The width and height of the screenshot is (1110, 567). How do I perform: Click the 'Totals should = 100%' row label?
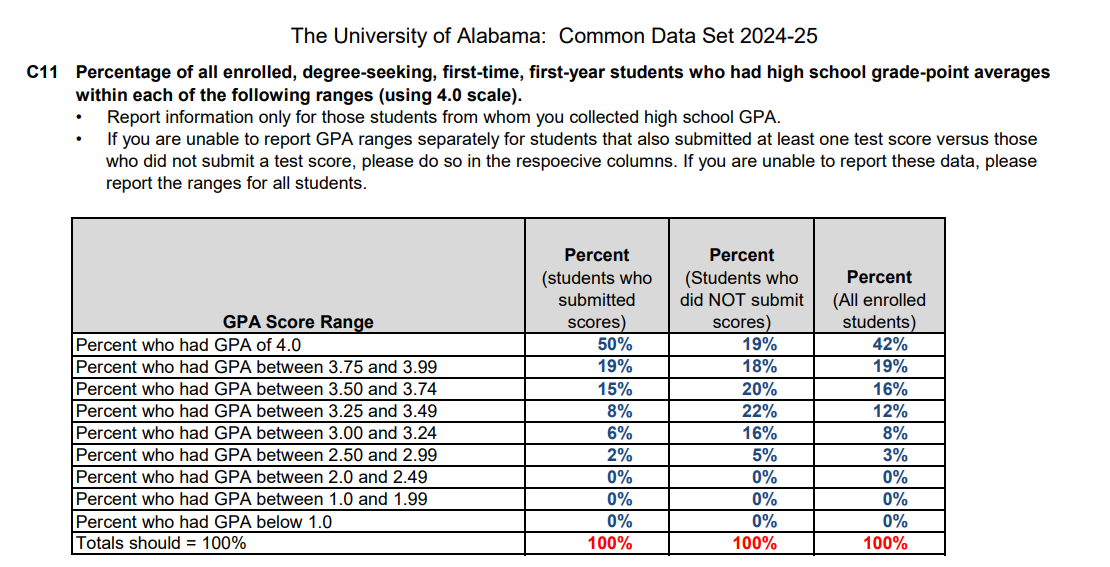161,543
